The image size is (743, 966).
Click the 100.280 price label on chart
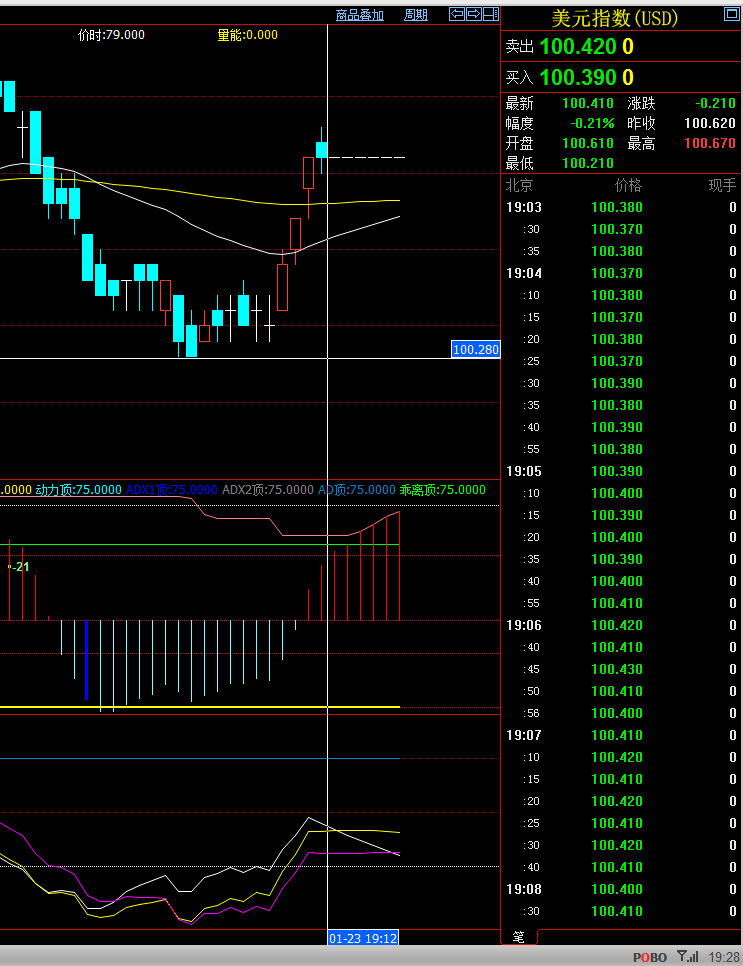[x=476, y=350]
